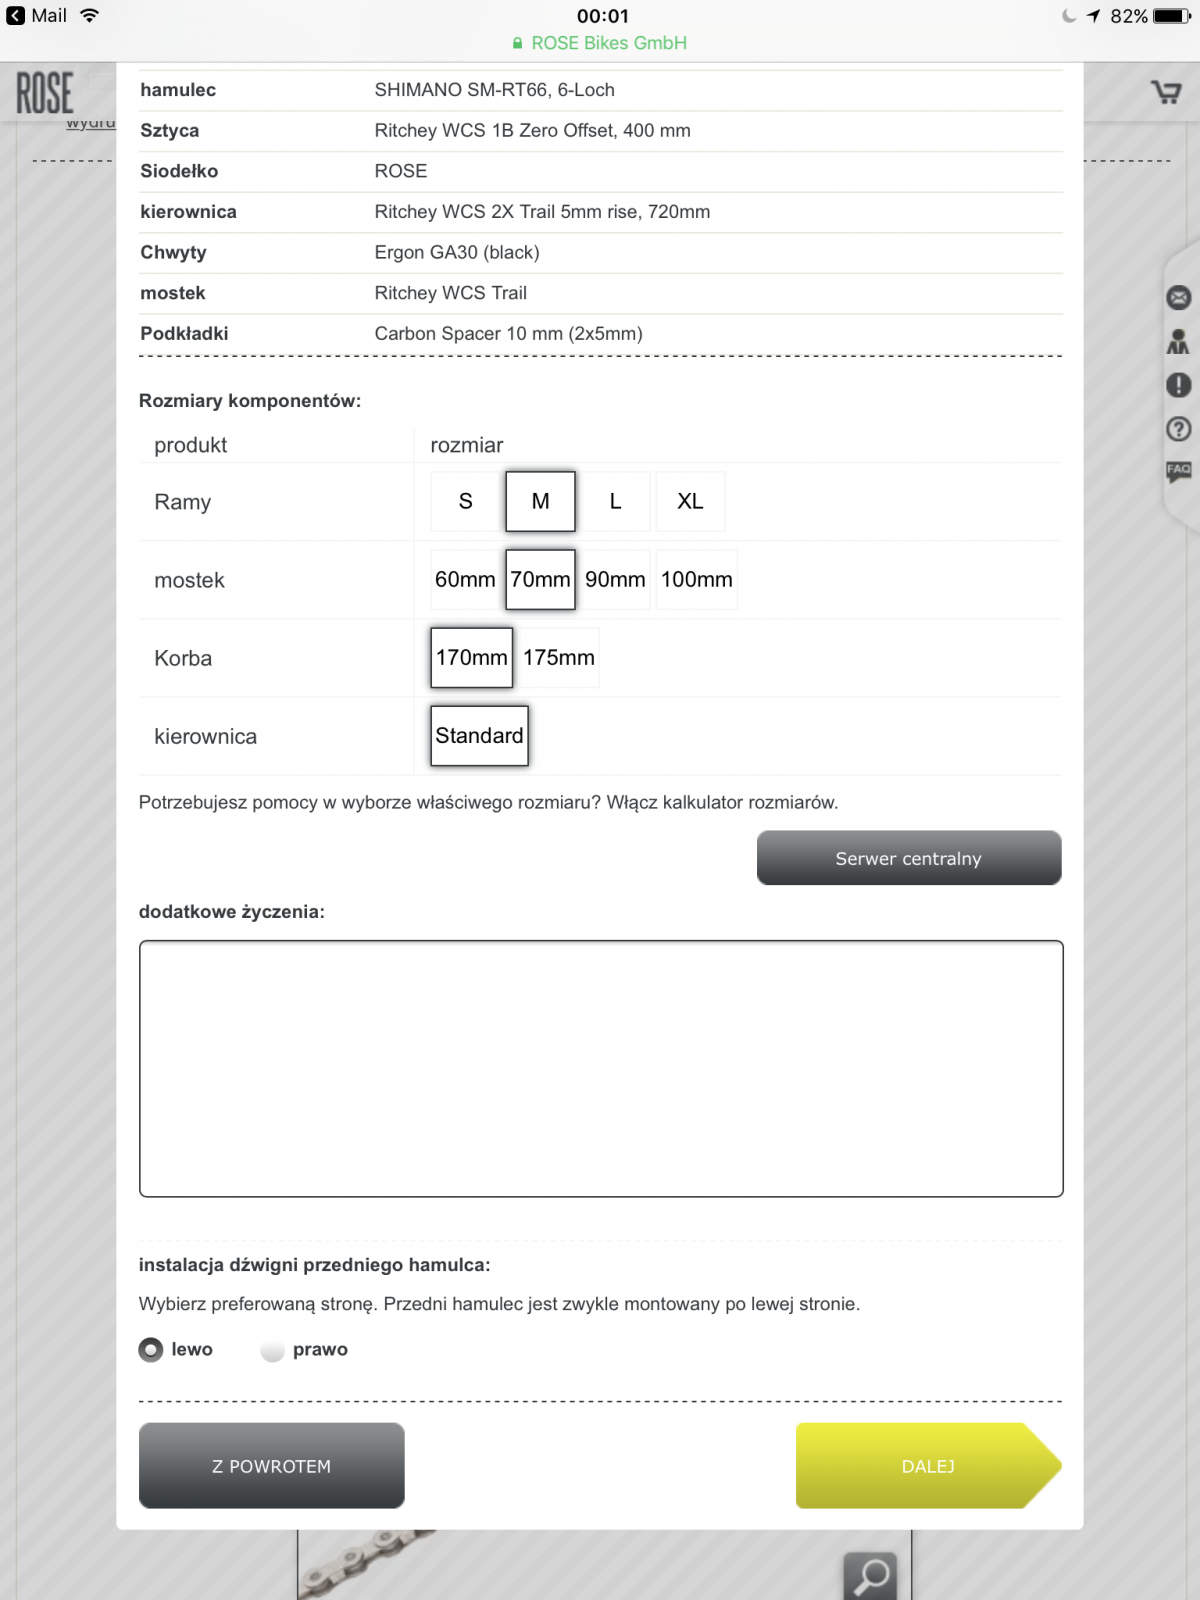This screenshot has width=1200, height=1600.
Task: Pick the 175mm Korba option
Action: click(558, 658)
